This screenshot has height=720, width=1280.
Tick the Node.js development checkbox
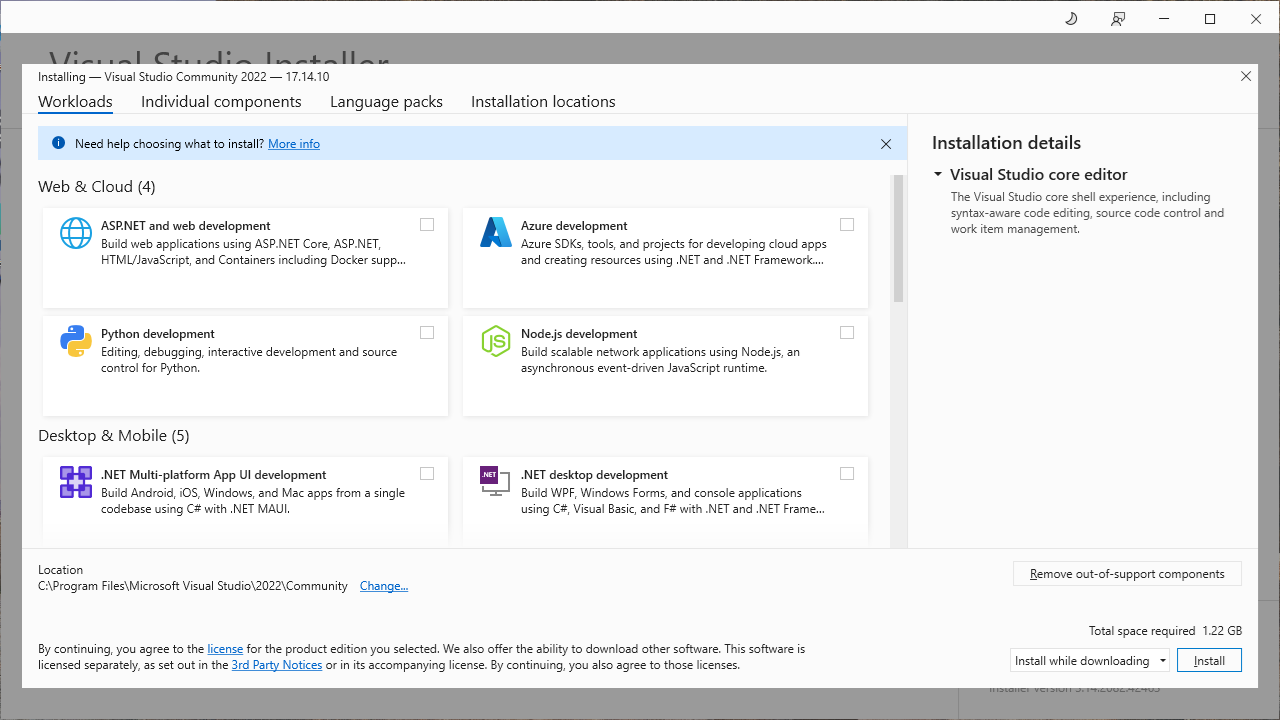click(847, 332)
